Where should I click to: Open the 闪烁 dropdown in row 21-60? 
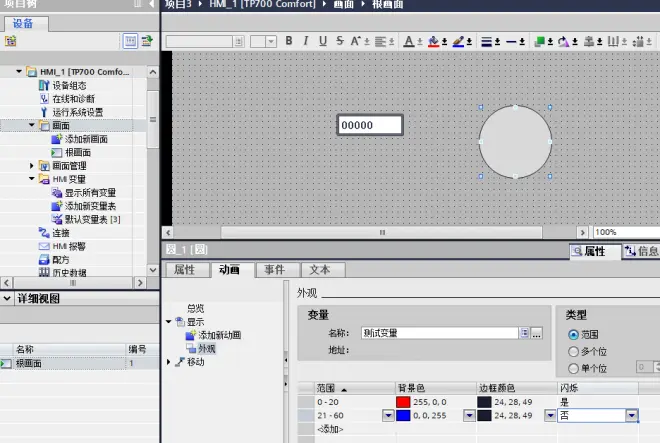tap(631, 416)
